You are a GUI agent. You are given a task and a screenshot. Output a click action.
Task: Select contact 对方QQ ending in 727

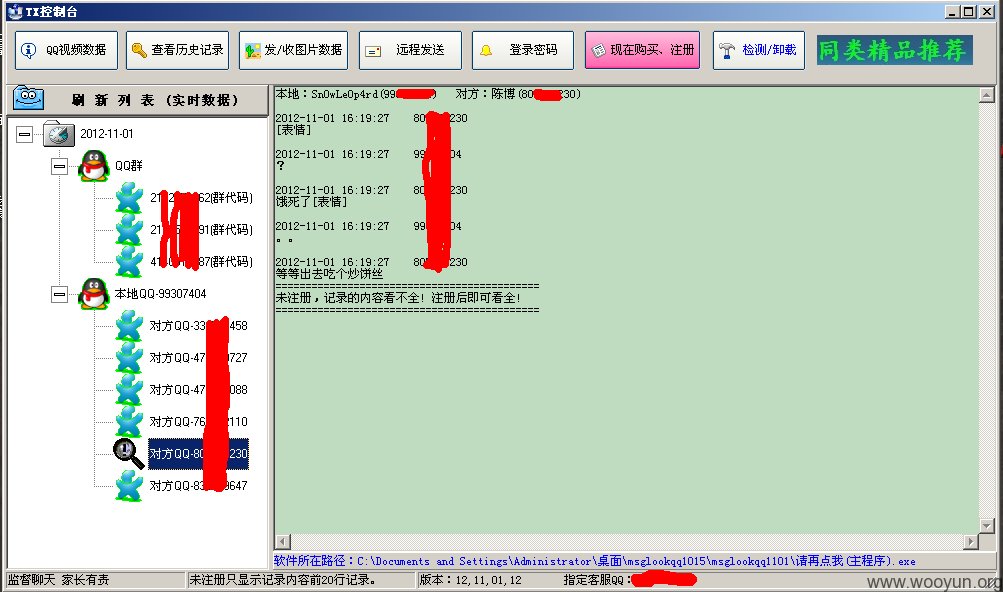click(x=198, y=358)
